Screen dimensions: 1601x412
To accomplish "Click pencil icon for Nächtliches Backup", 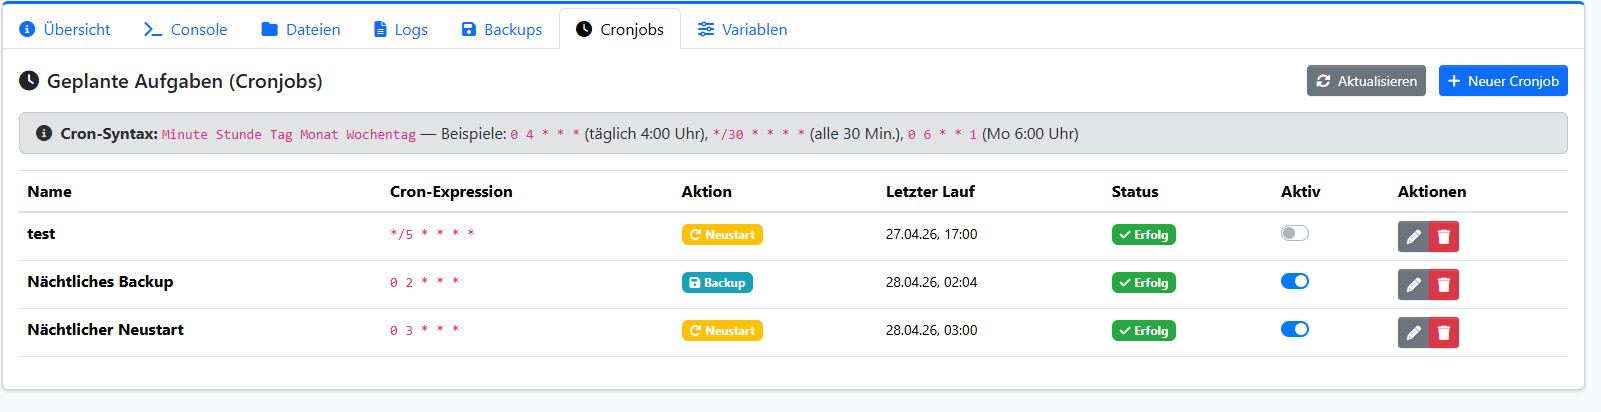I will [1413, 285].
